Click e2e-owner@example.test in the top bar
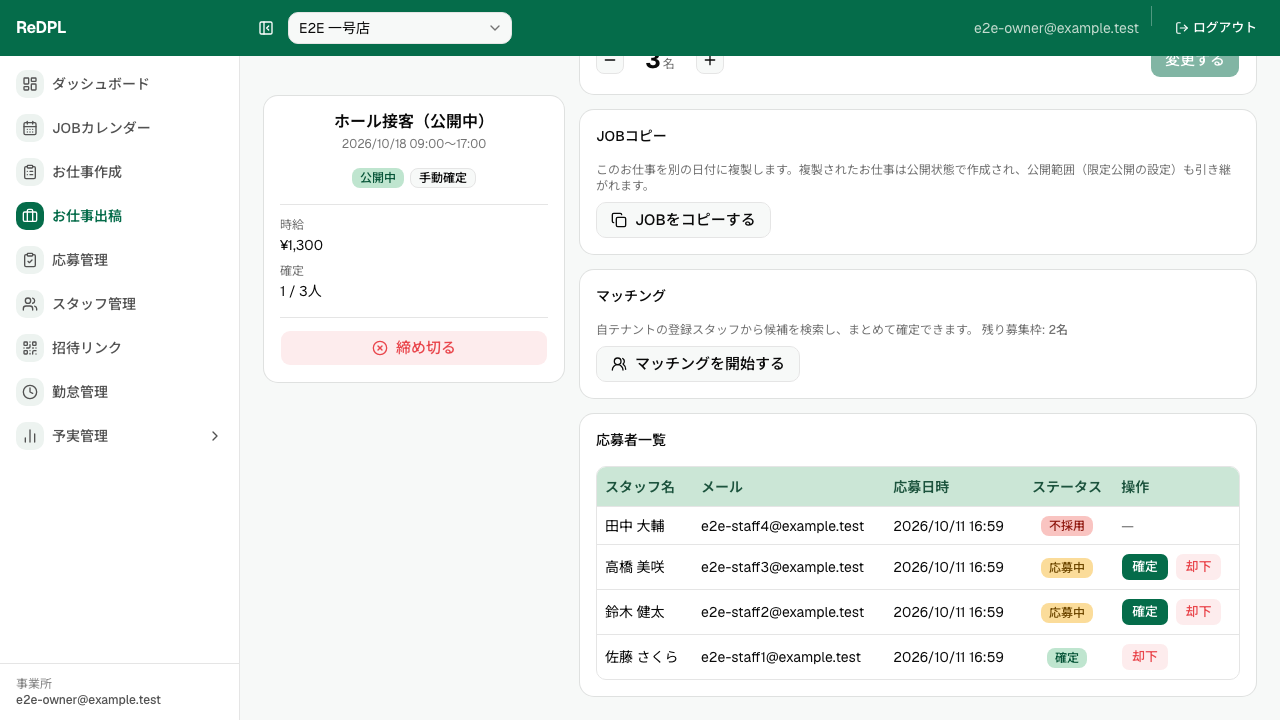This screenshot has width=1280, height=720. coord(1056,28)
